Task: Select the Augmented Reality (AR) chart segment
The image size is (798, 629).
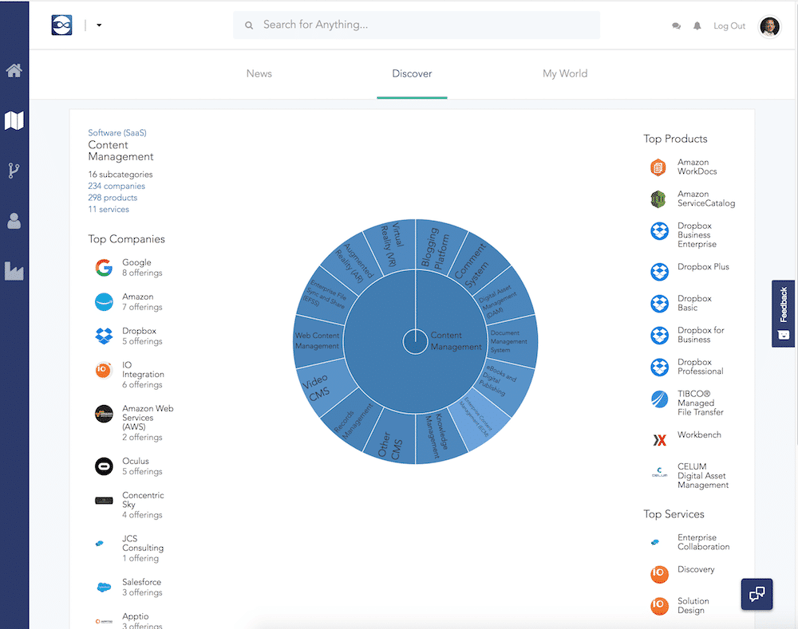Action: [x=353, y=262]
